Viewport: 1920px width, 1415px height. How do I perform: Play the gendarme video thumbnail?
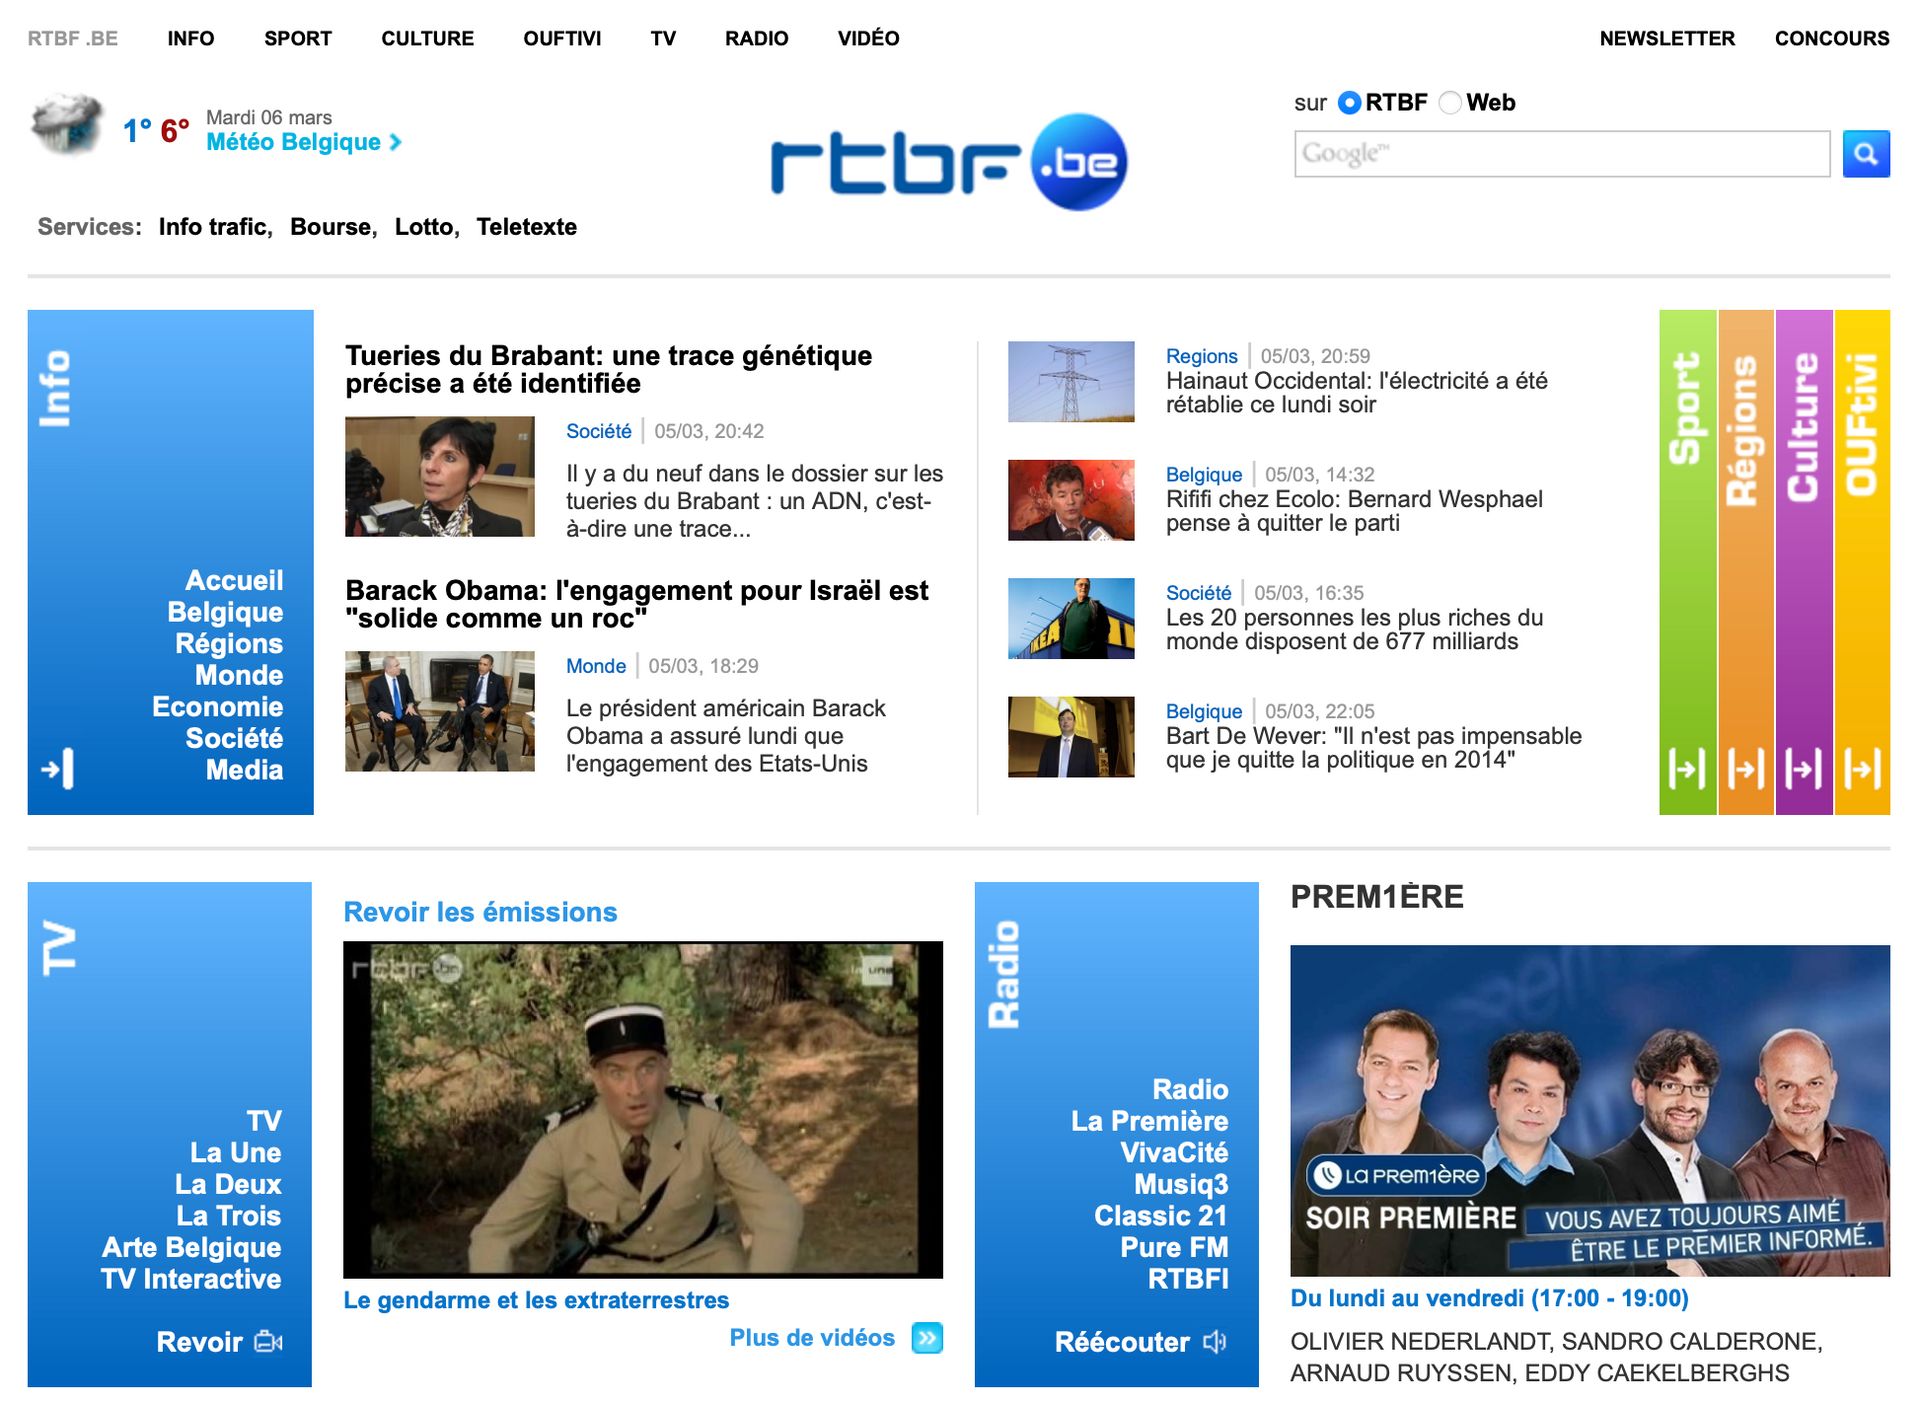click(643, 1109)
